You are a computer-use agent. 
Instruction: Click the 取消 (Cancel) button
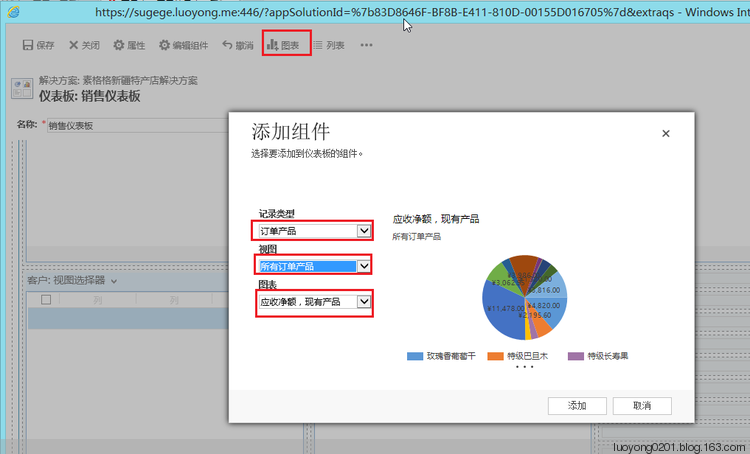pos(642,406)
